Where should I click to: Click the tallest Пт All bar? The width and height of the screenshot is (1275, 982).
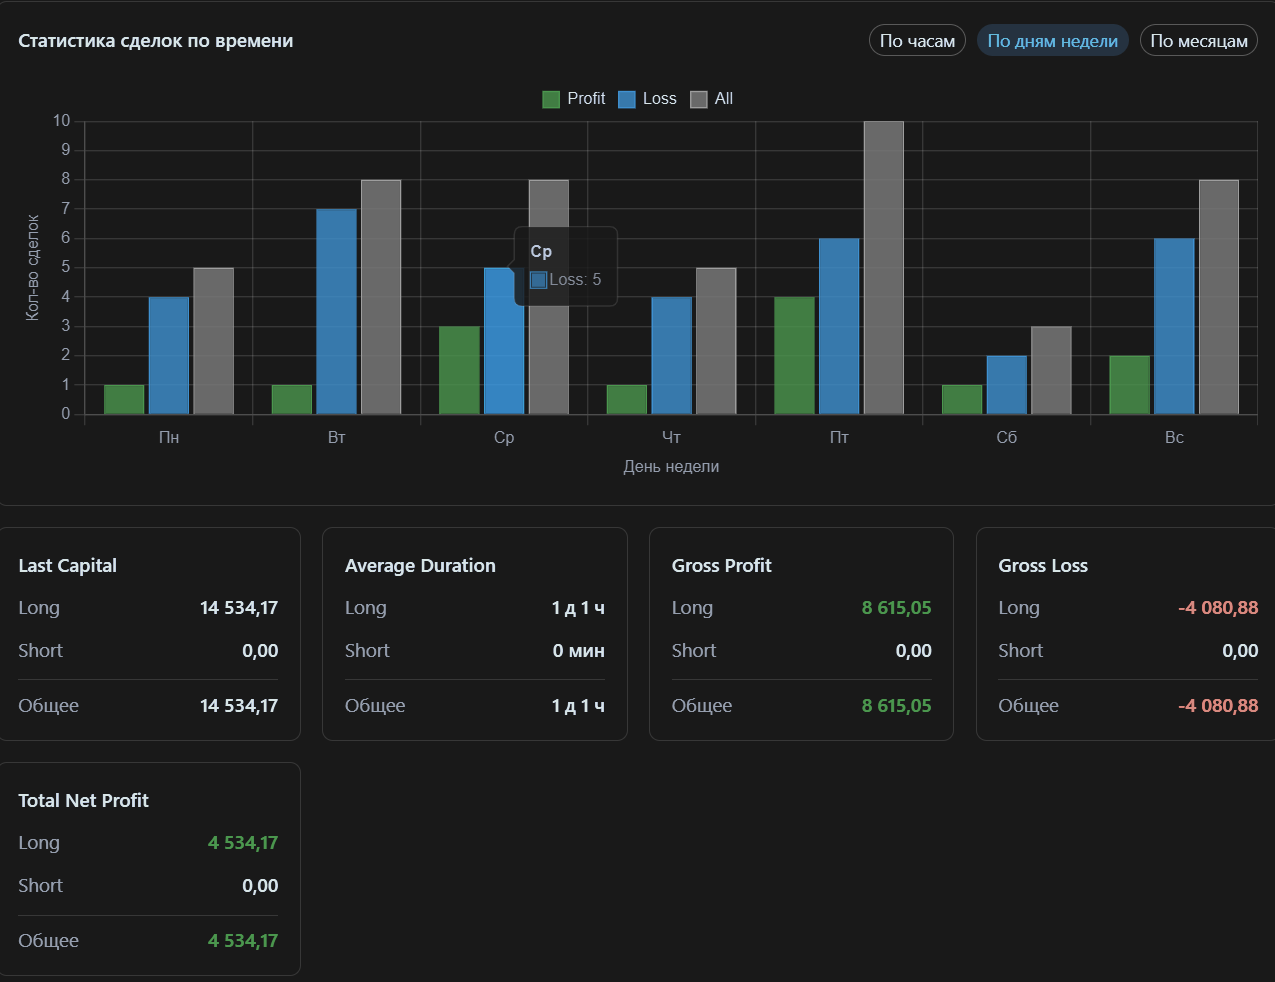click(884, 268)
